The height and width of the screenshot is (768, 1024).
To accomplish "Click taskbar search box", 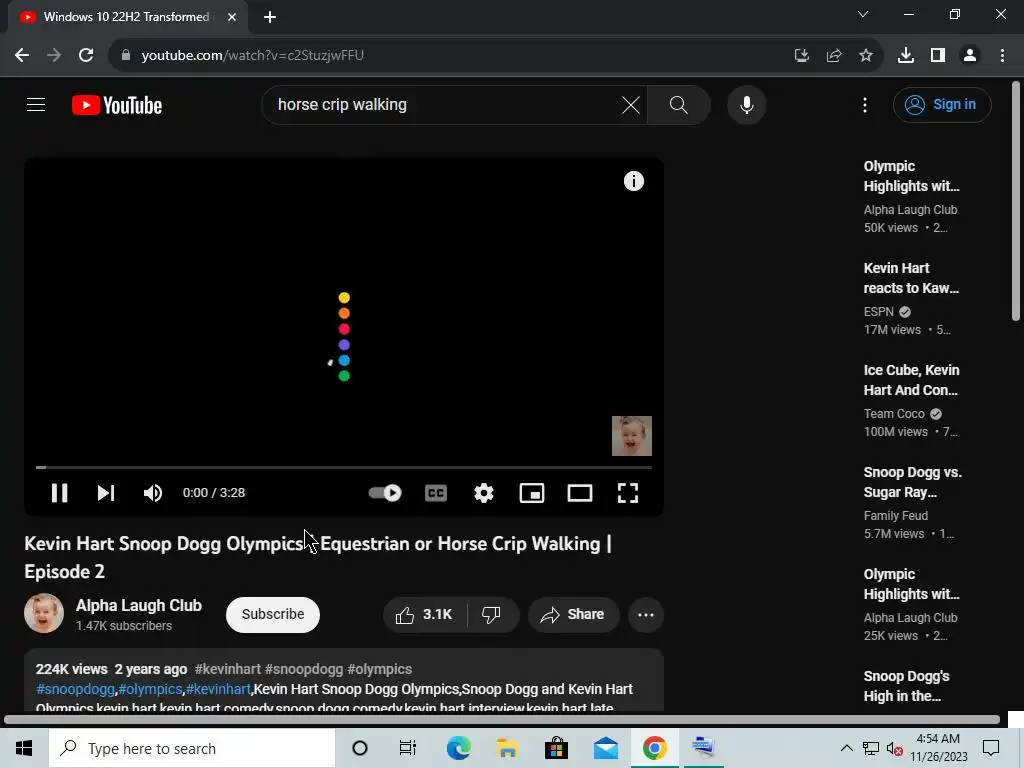I will (192, 748).
